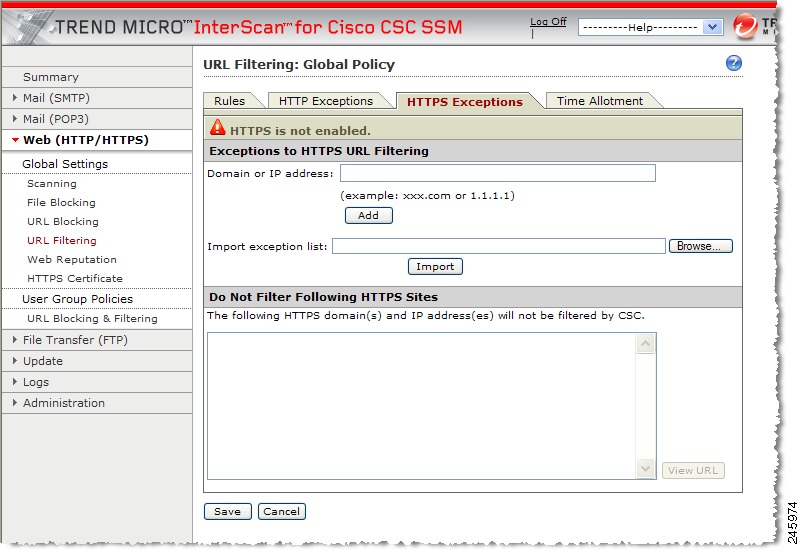Viewport: 803px width, 550px height.
Task: Switch to the HTTP Exceptions tab
Action: (x=326, y=101)
